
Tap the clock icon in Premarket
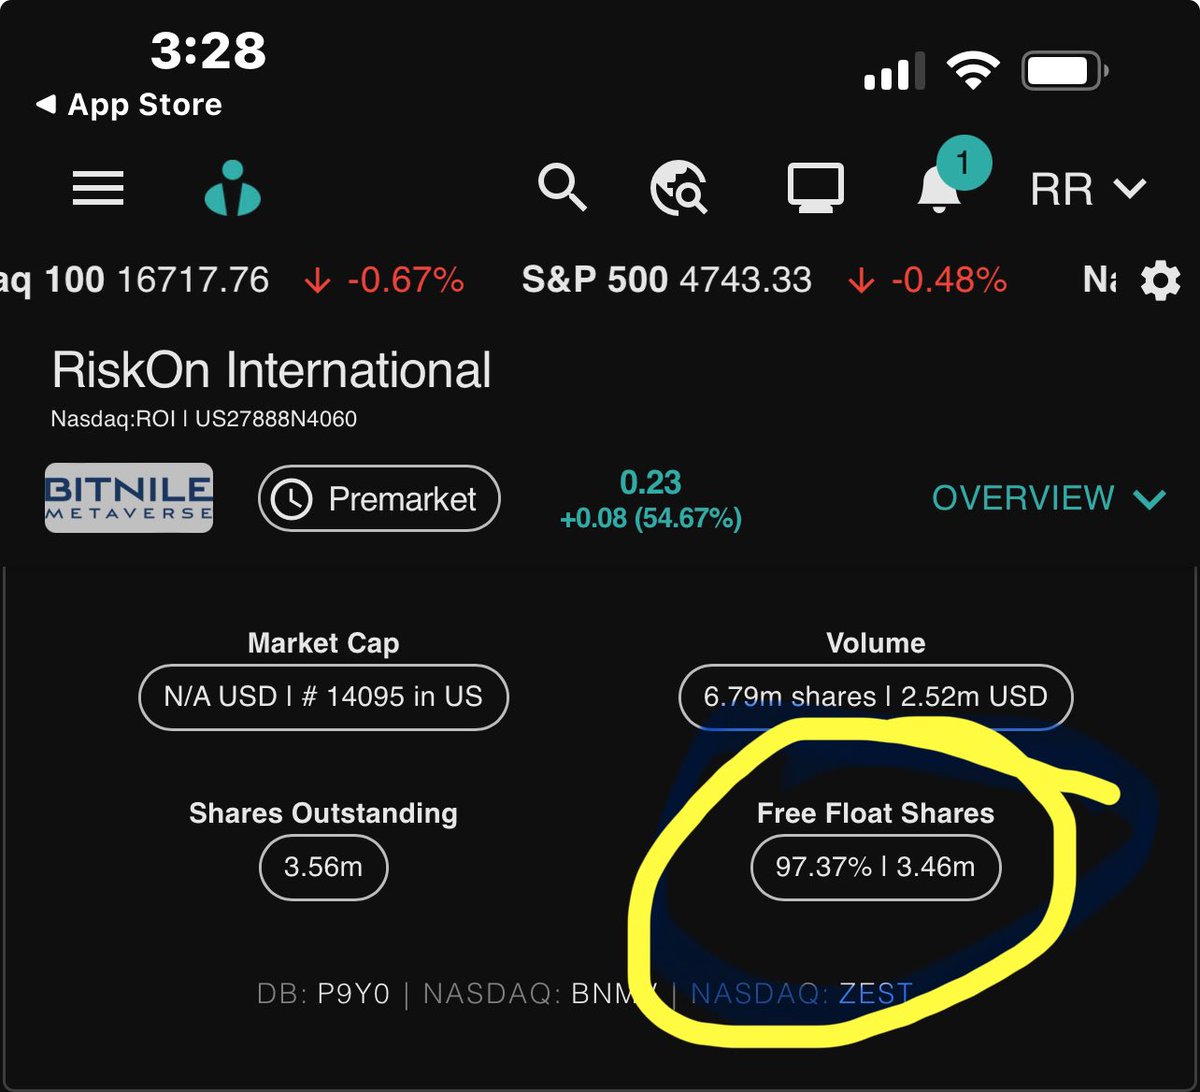pyautogui.click(x=291, y=499)
